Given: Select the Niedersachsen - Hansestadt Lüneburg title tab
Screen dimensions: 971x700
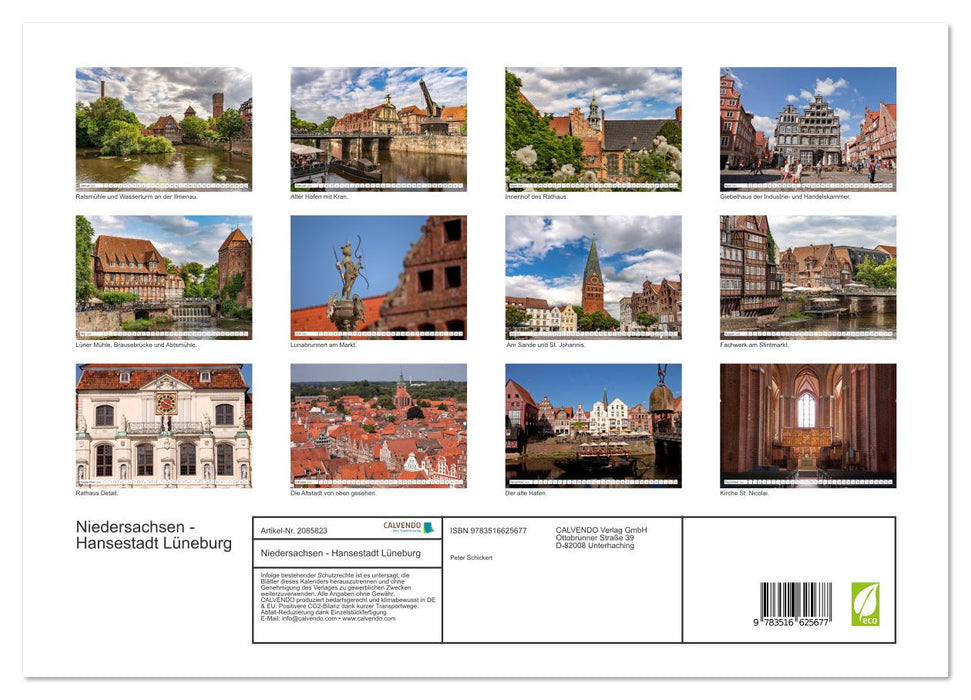Looking at the screenshot, I should 342,553.
